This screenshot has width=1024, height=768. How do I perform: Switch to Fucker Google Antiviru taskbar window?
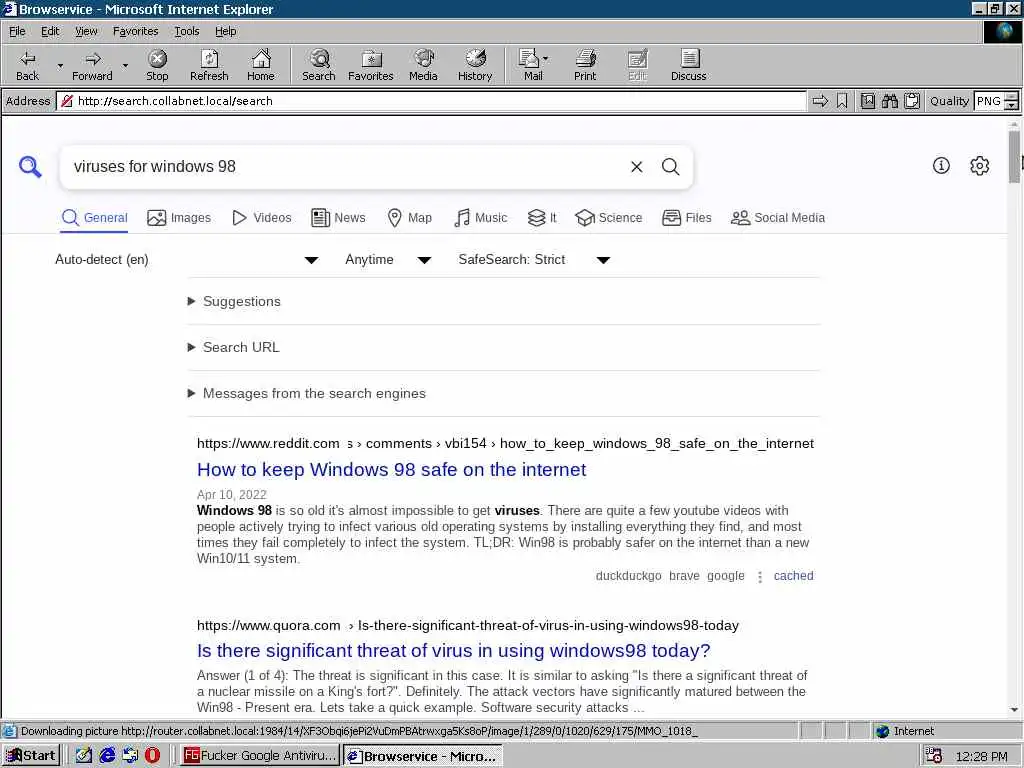point(261,756)
